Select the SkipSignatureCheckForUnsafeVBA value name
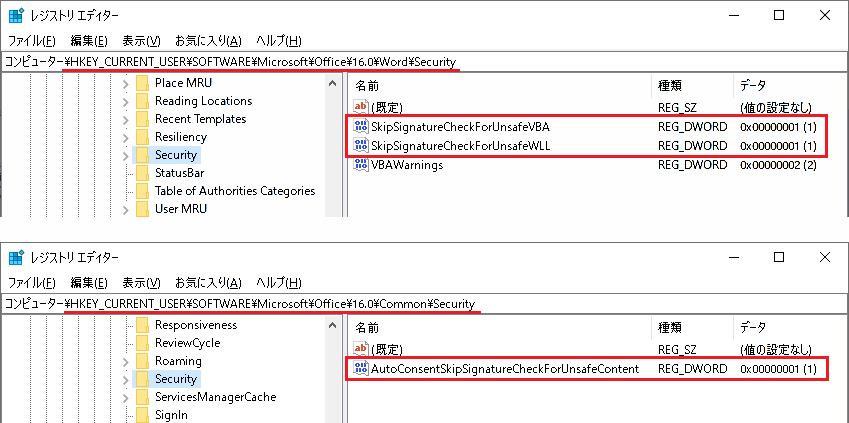Screen dimensions: 849x423 pyautogui.click(x=461, y=127)
